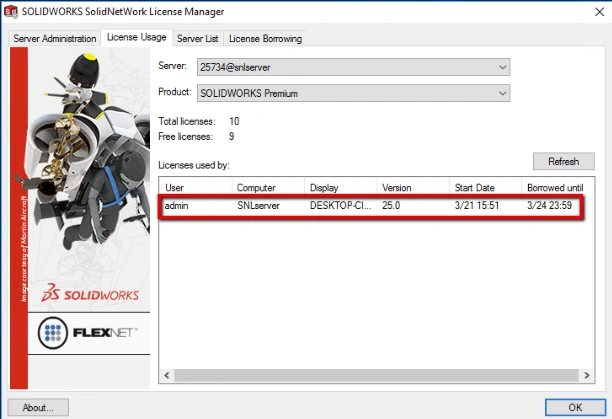This screenshot has height=419, width=612.
Task: Click the 3/21 15:51 start date cell
Action: (477, 206)
